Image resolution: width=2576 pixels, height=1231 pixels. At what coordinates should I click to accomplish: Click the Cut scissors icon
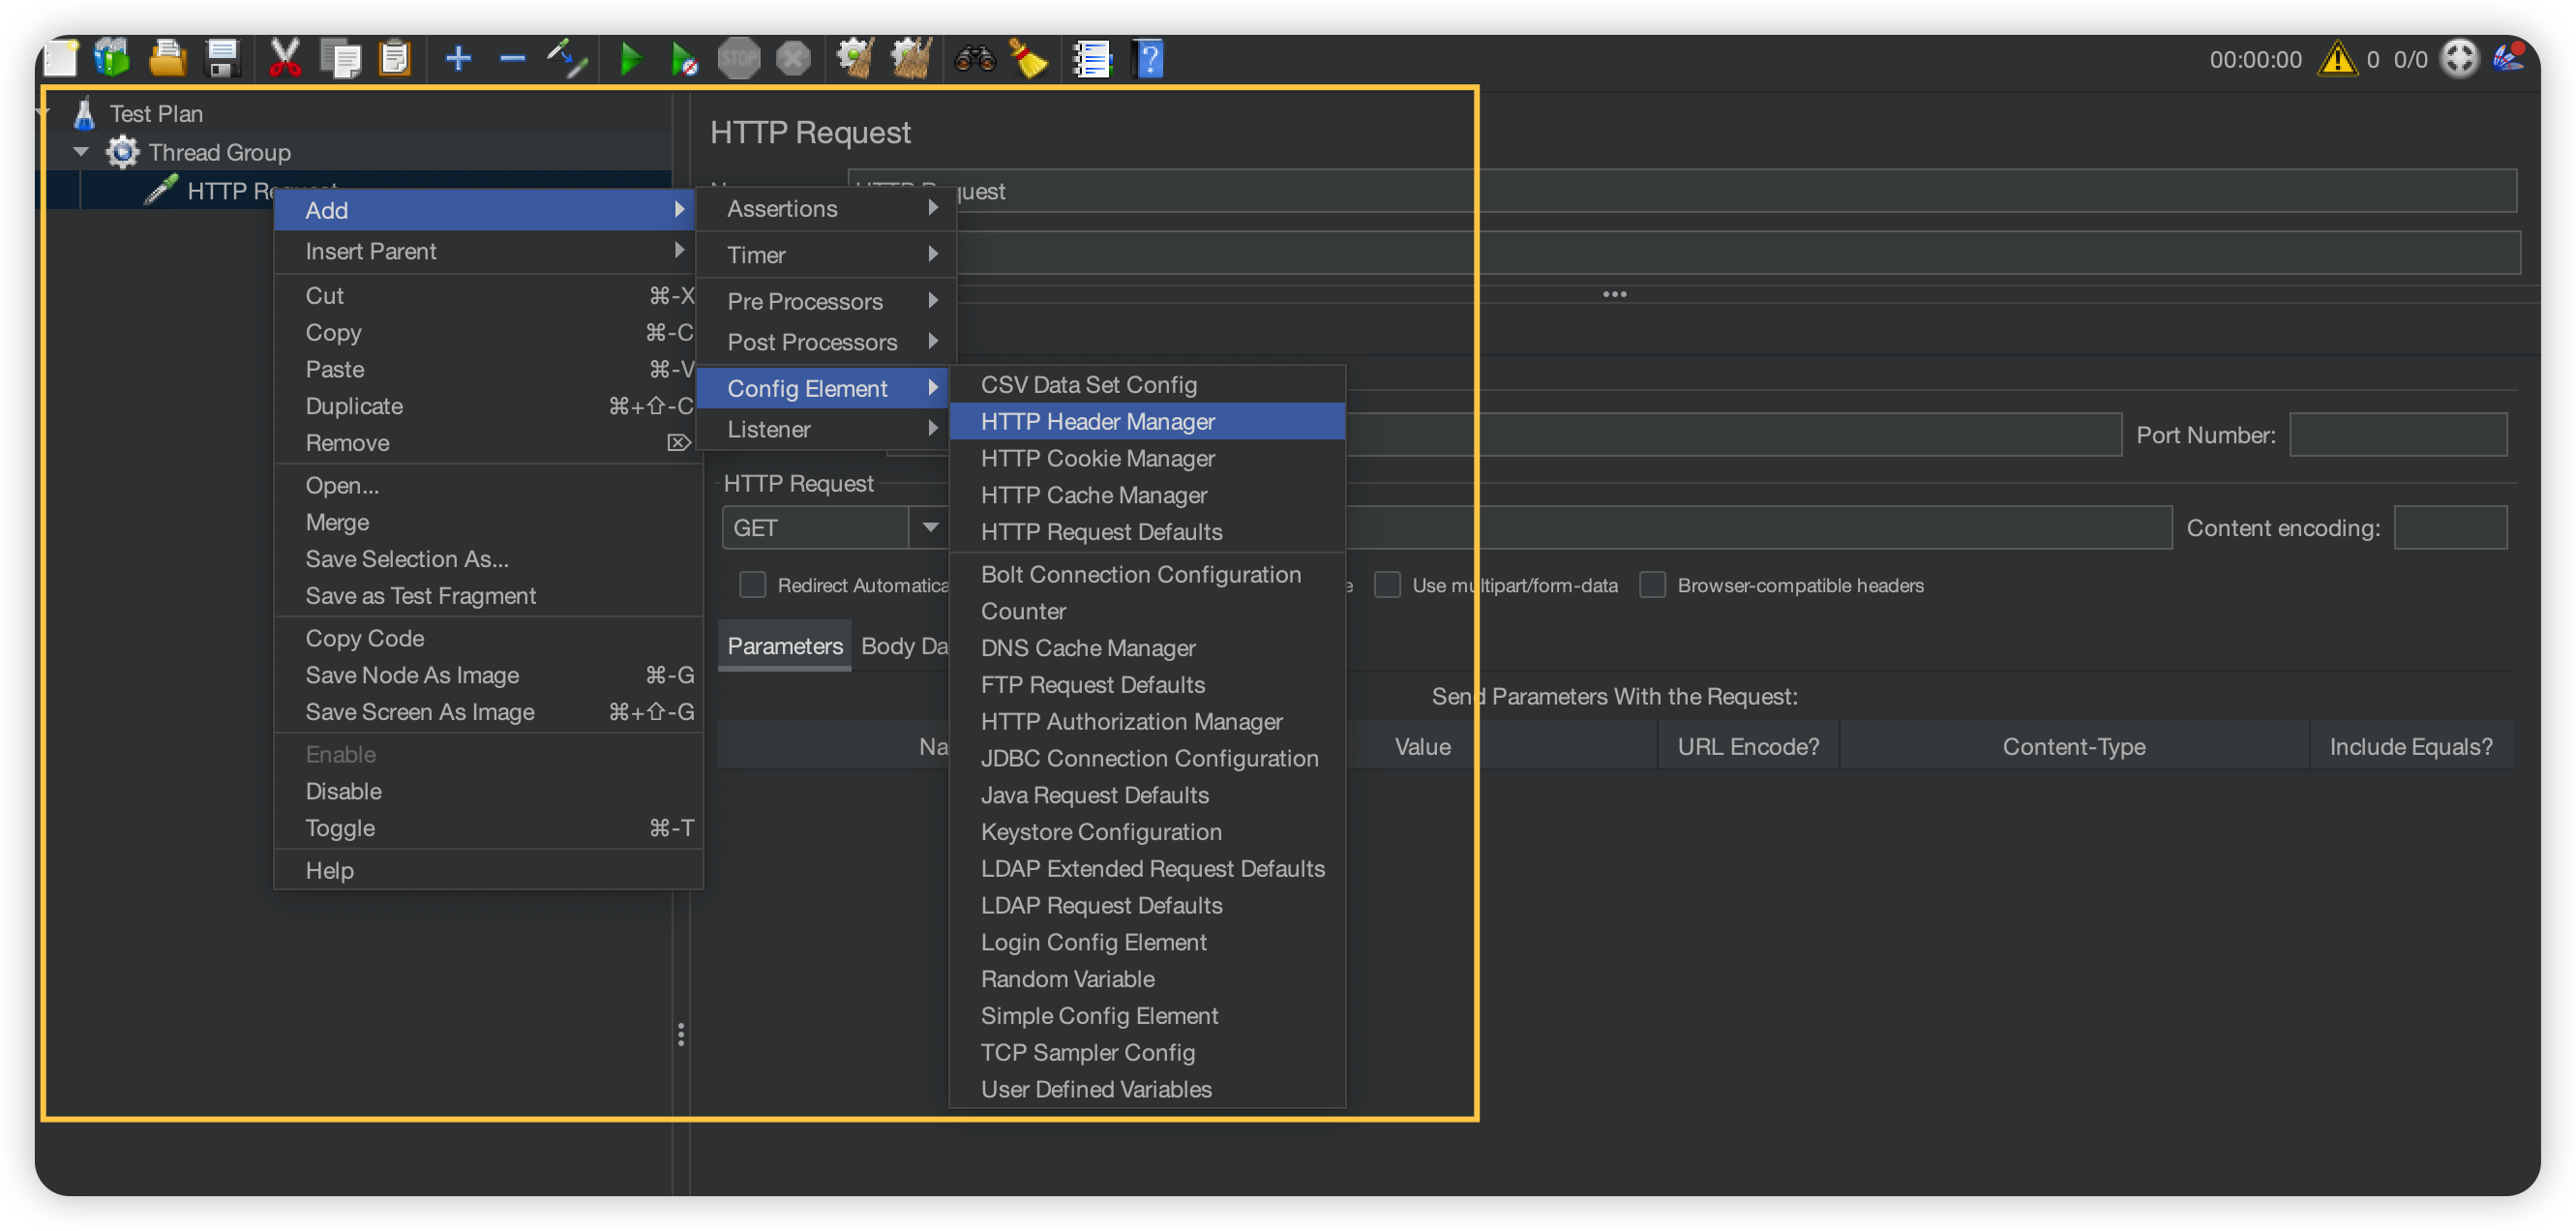[x=285, y=59]
